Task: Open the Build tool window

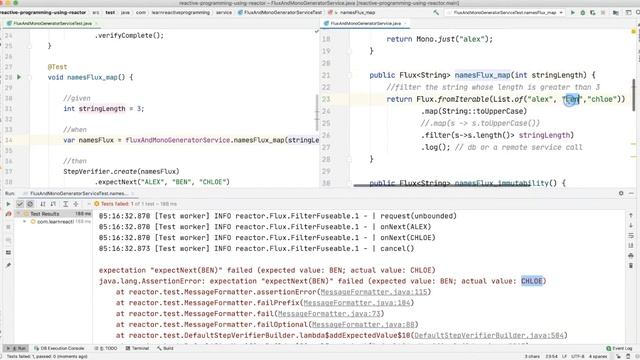Action: 165,348
